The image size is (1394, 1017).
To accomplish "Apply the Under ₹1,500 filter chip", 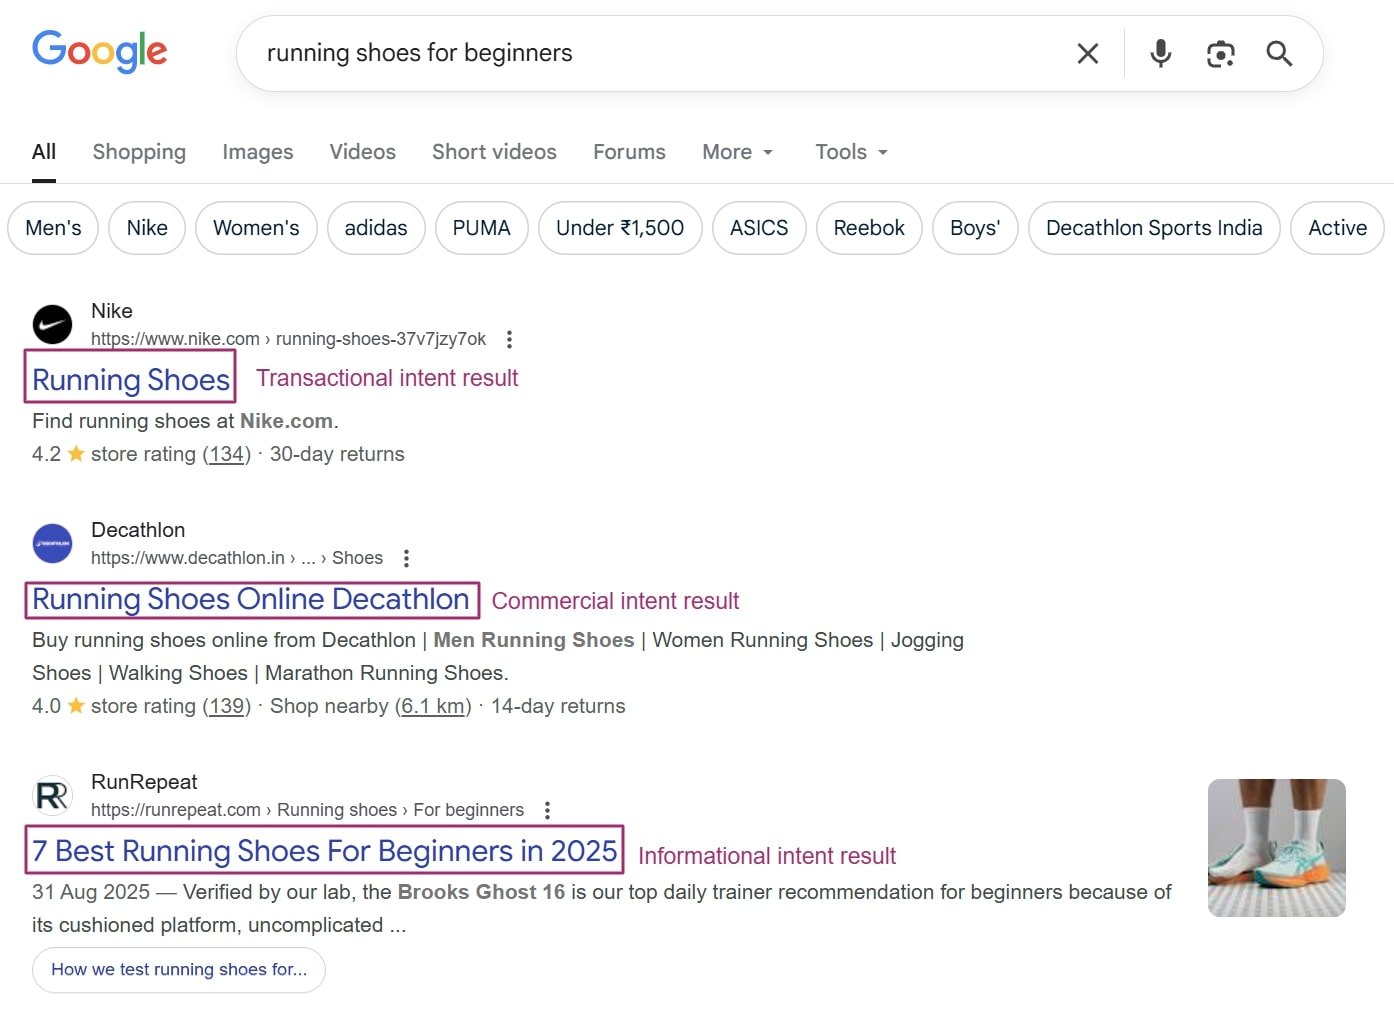I will click(619, 228).
